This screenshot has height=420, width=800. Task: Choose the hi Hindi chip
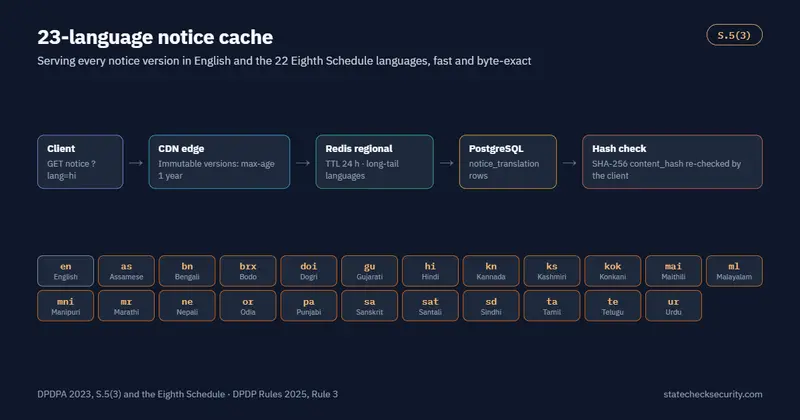point(430,271)
